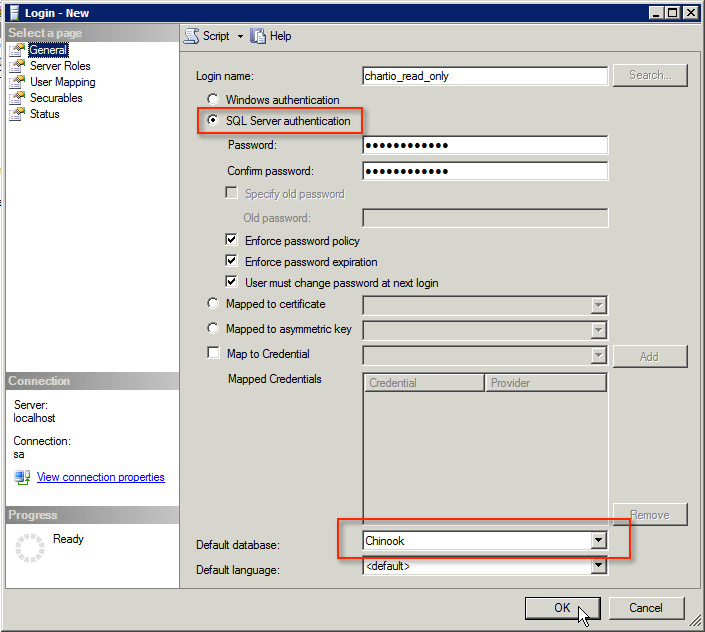
Task: Click the connection properties icon
Action: tap(22, 478)
